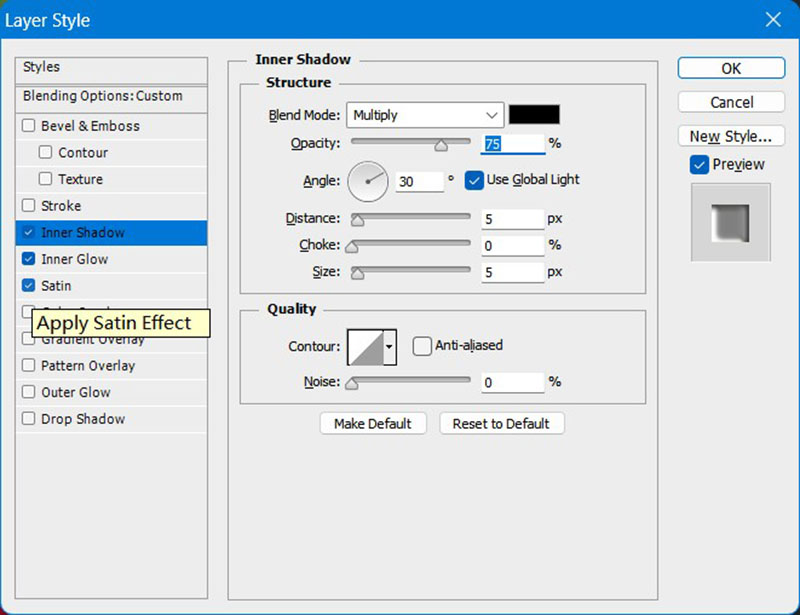
Task: Click Reset to Default button
Action: click(502, 424)
